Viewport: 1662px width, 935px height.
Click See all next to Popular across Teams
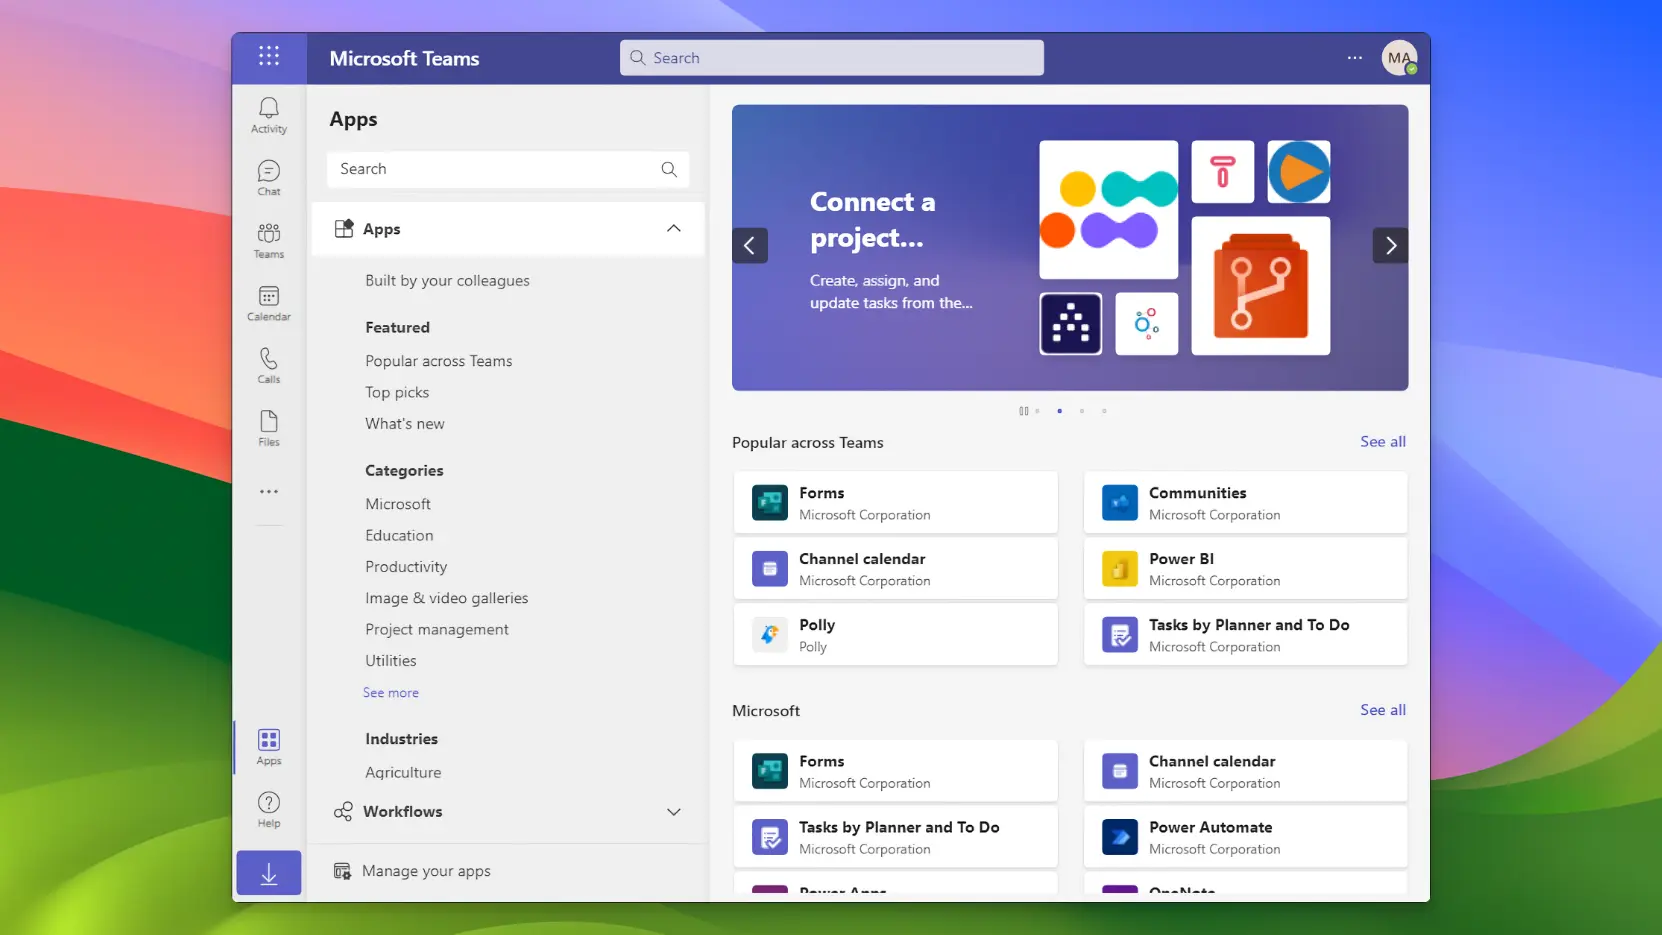pos(1382,441)
